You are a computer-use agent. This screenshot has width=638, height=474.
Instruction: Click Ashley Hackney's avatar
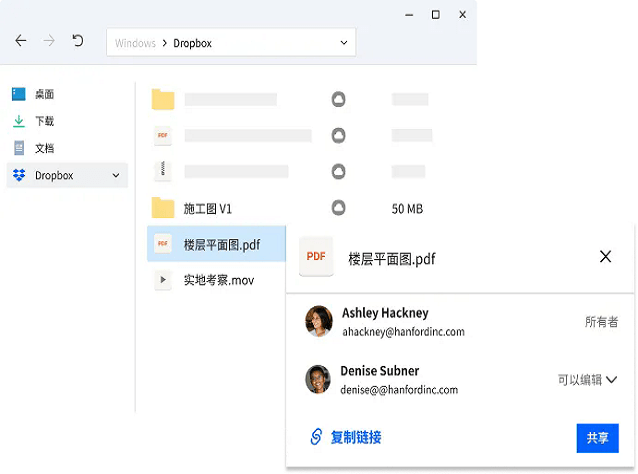coord(319,321)
